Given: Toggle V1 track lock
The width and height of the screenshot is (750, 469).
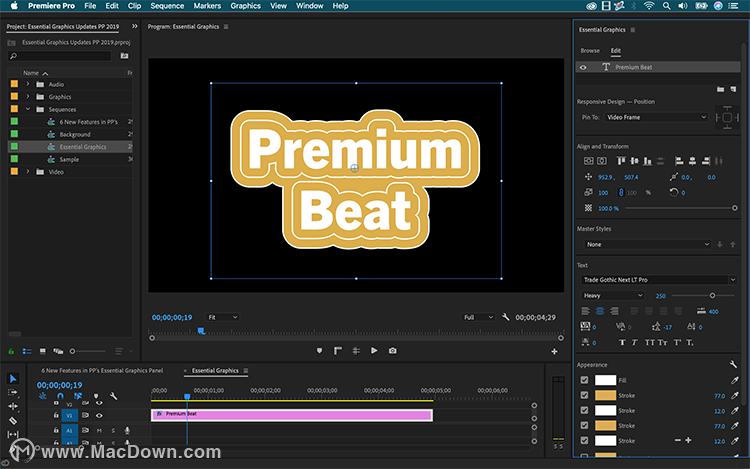Looking at the screenshot, I should coord(56,415).
